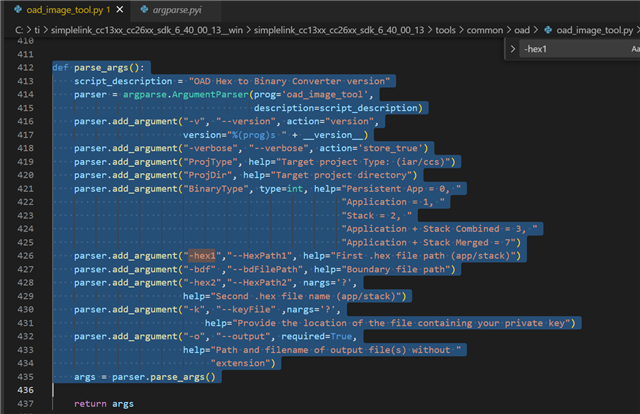Open 'oad_image_tool.py' breadcrumb file segment
Viewport: 640px width, 414px height.
point(595,30)
